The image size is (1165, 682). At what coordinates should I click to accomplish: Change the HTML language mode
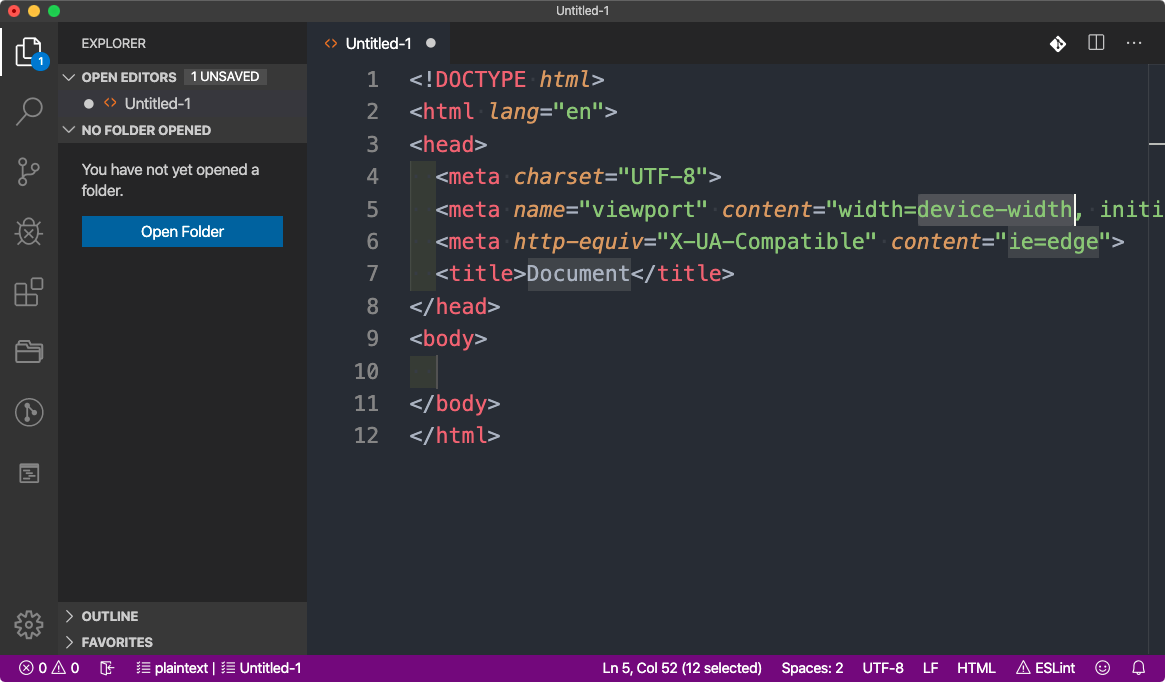coord(976,668)
